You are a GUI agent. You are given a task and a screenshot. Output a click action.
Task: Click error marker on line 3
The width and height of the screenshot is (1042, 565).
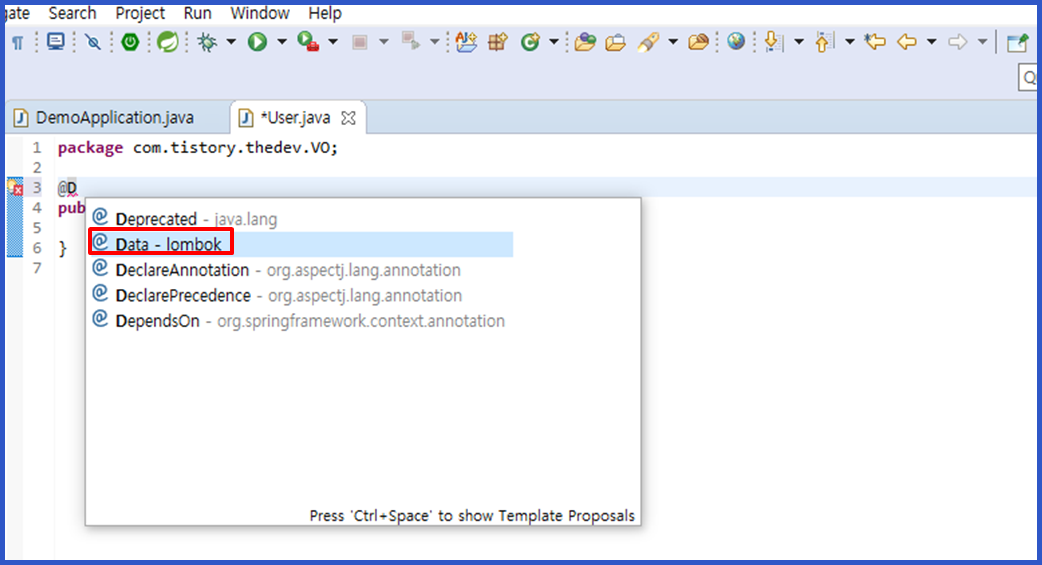[15, 188]
